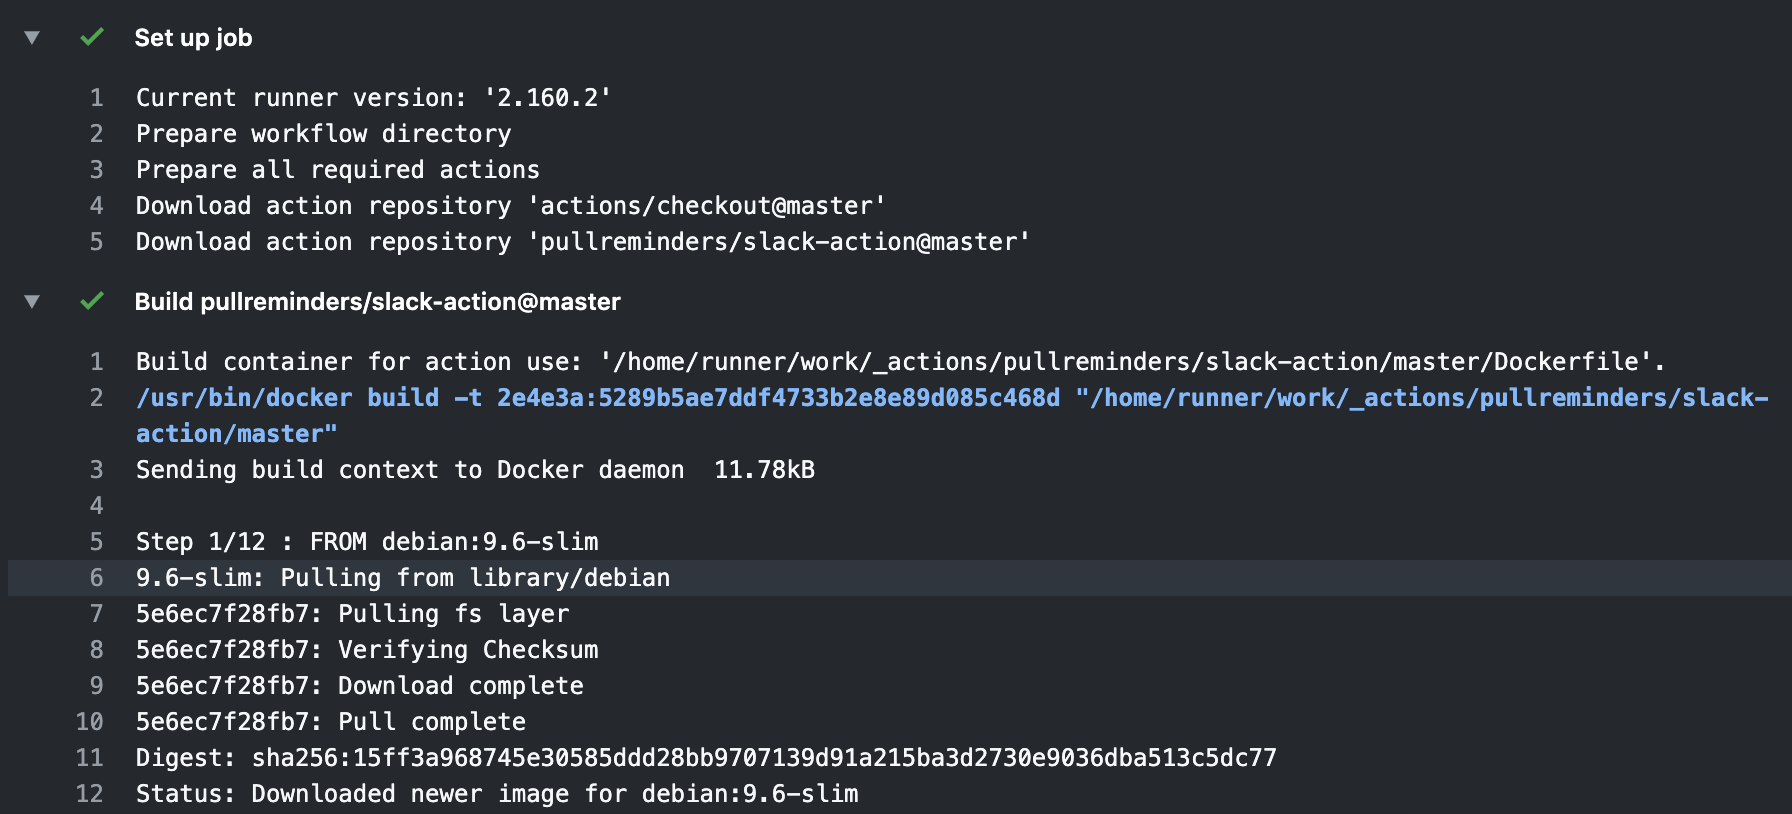Click the green checkmark beside Set up job

pyautogui.click(x=92, y=37)
